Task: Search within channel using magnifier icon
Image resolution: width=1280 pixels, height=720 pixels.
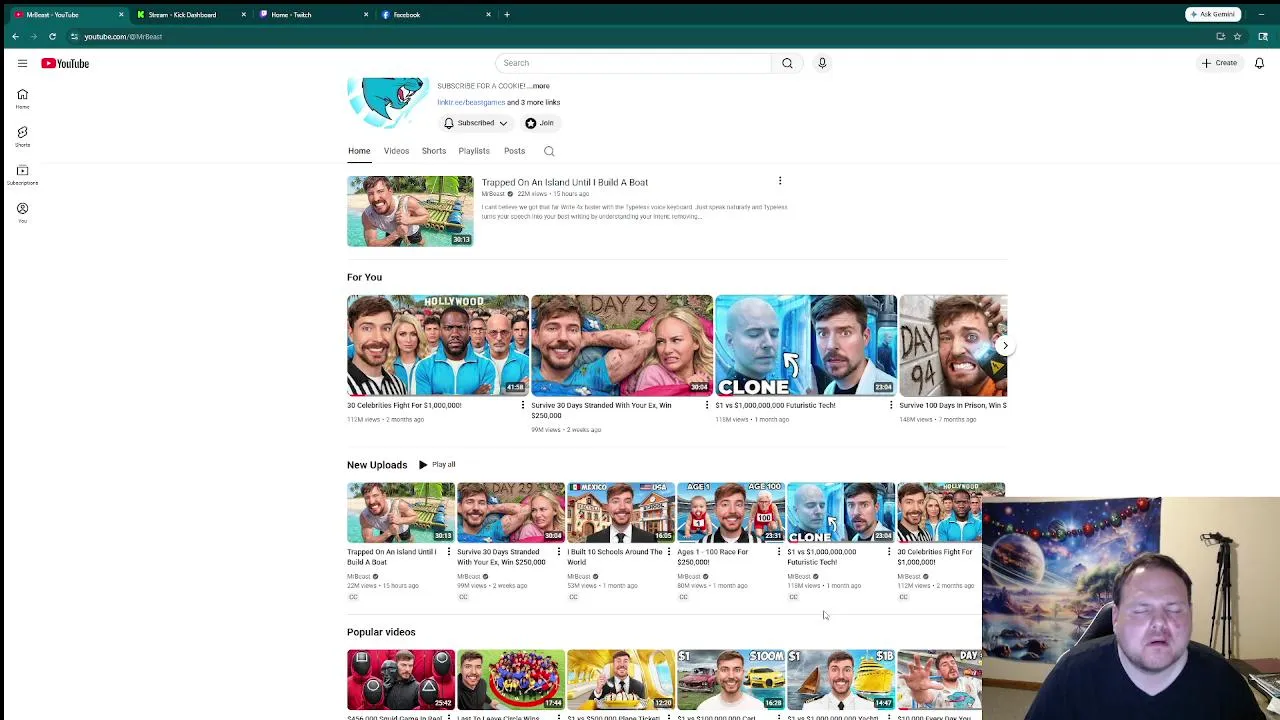Action: pos(549,151)
